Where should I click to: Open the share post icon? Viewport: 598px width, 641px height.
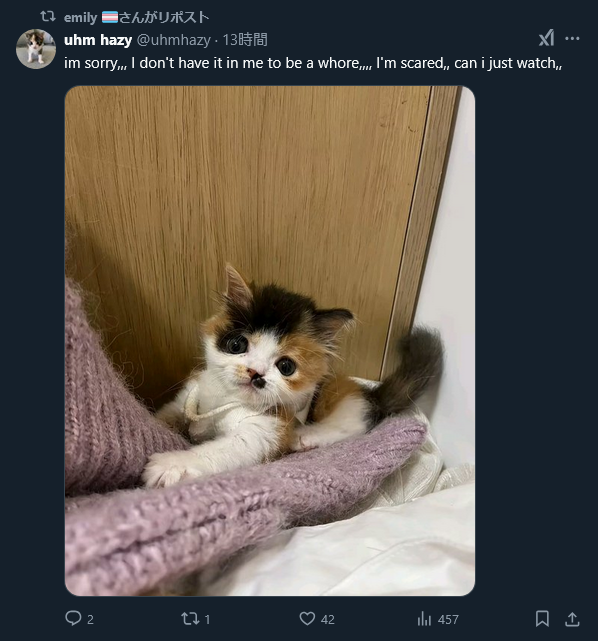coord(572,619)
